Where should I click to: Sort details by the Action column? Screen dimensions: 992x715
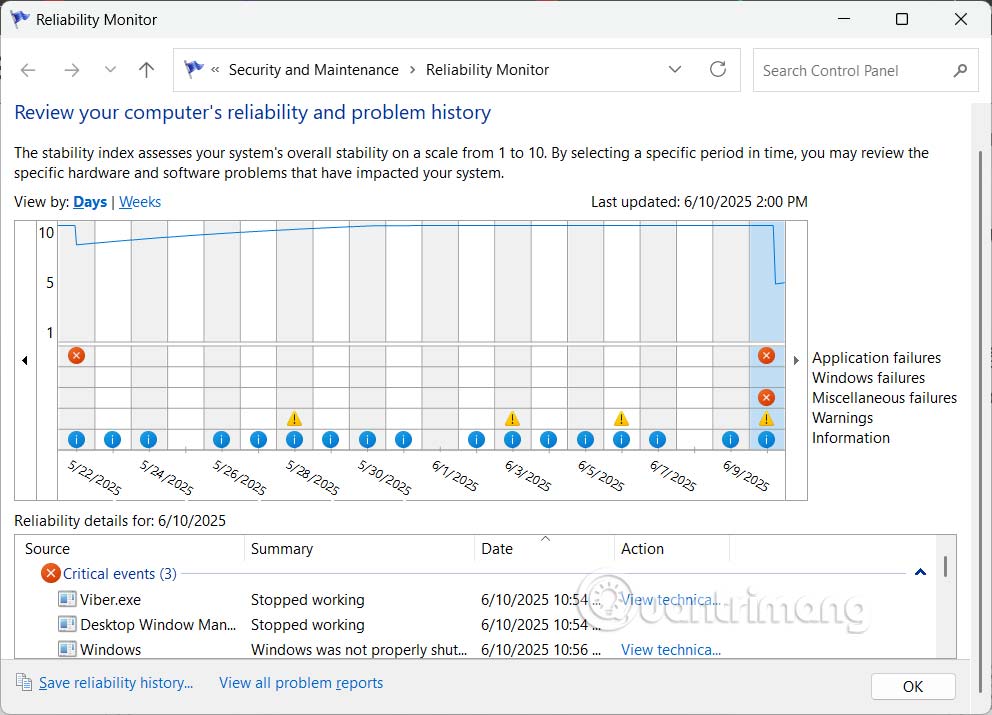[672, 549]
